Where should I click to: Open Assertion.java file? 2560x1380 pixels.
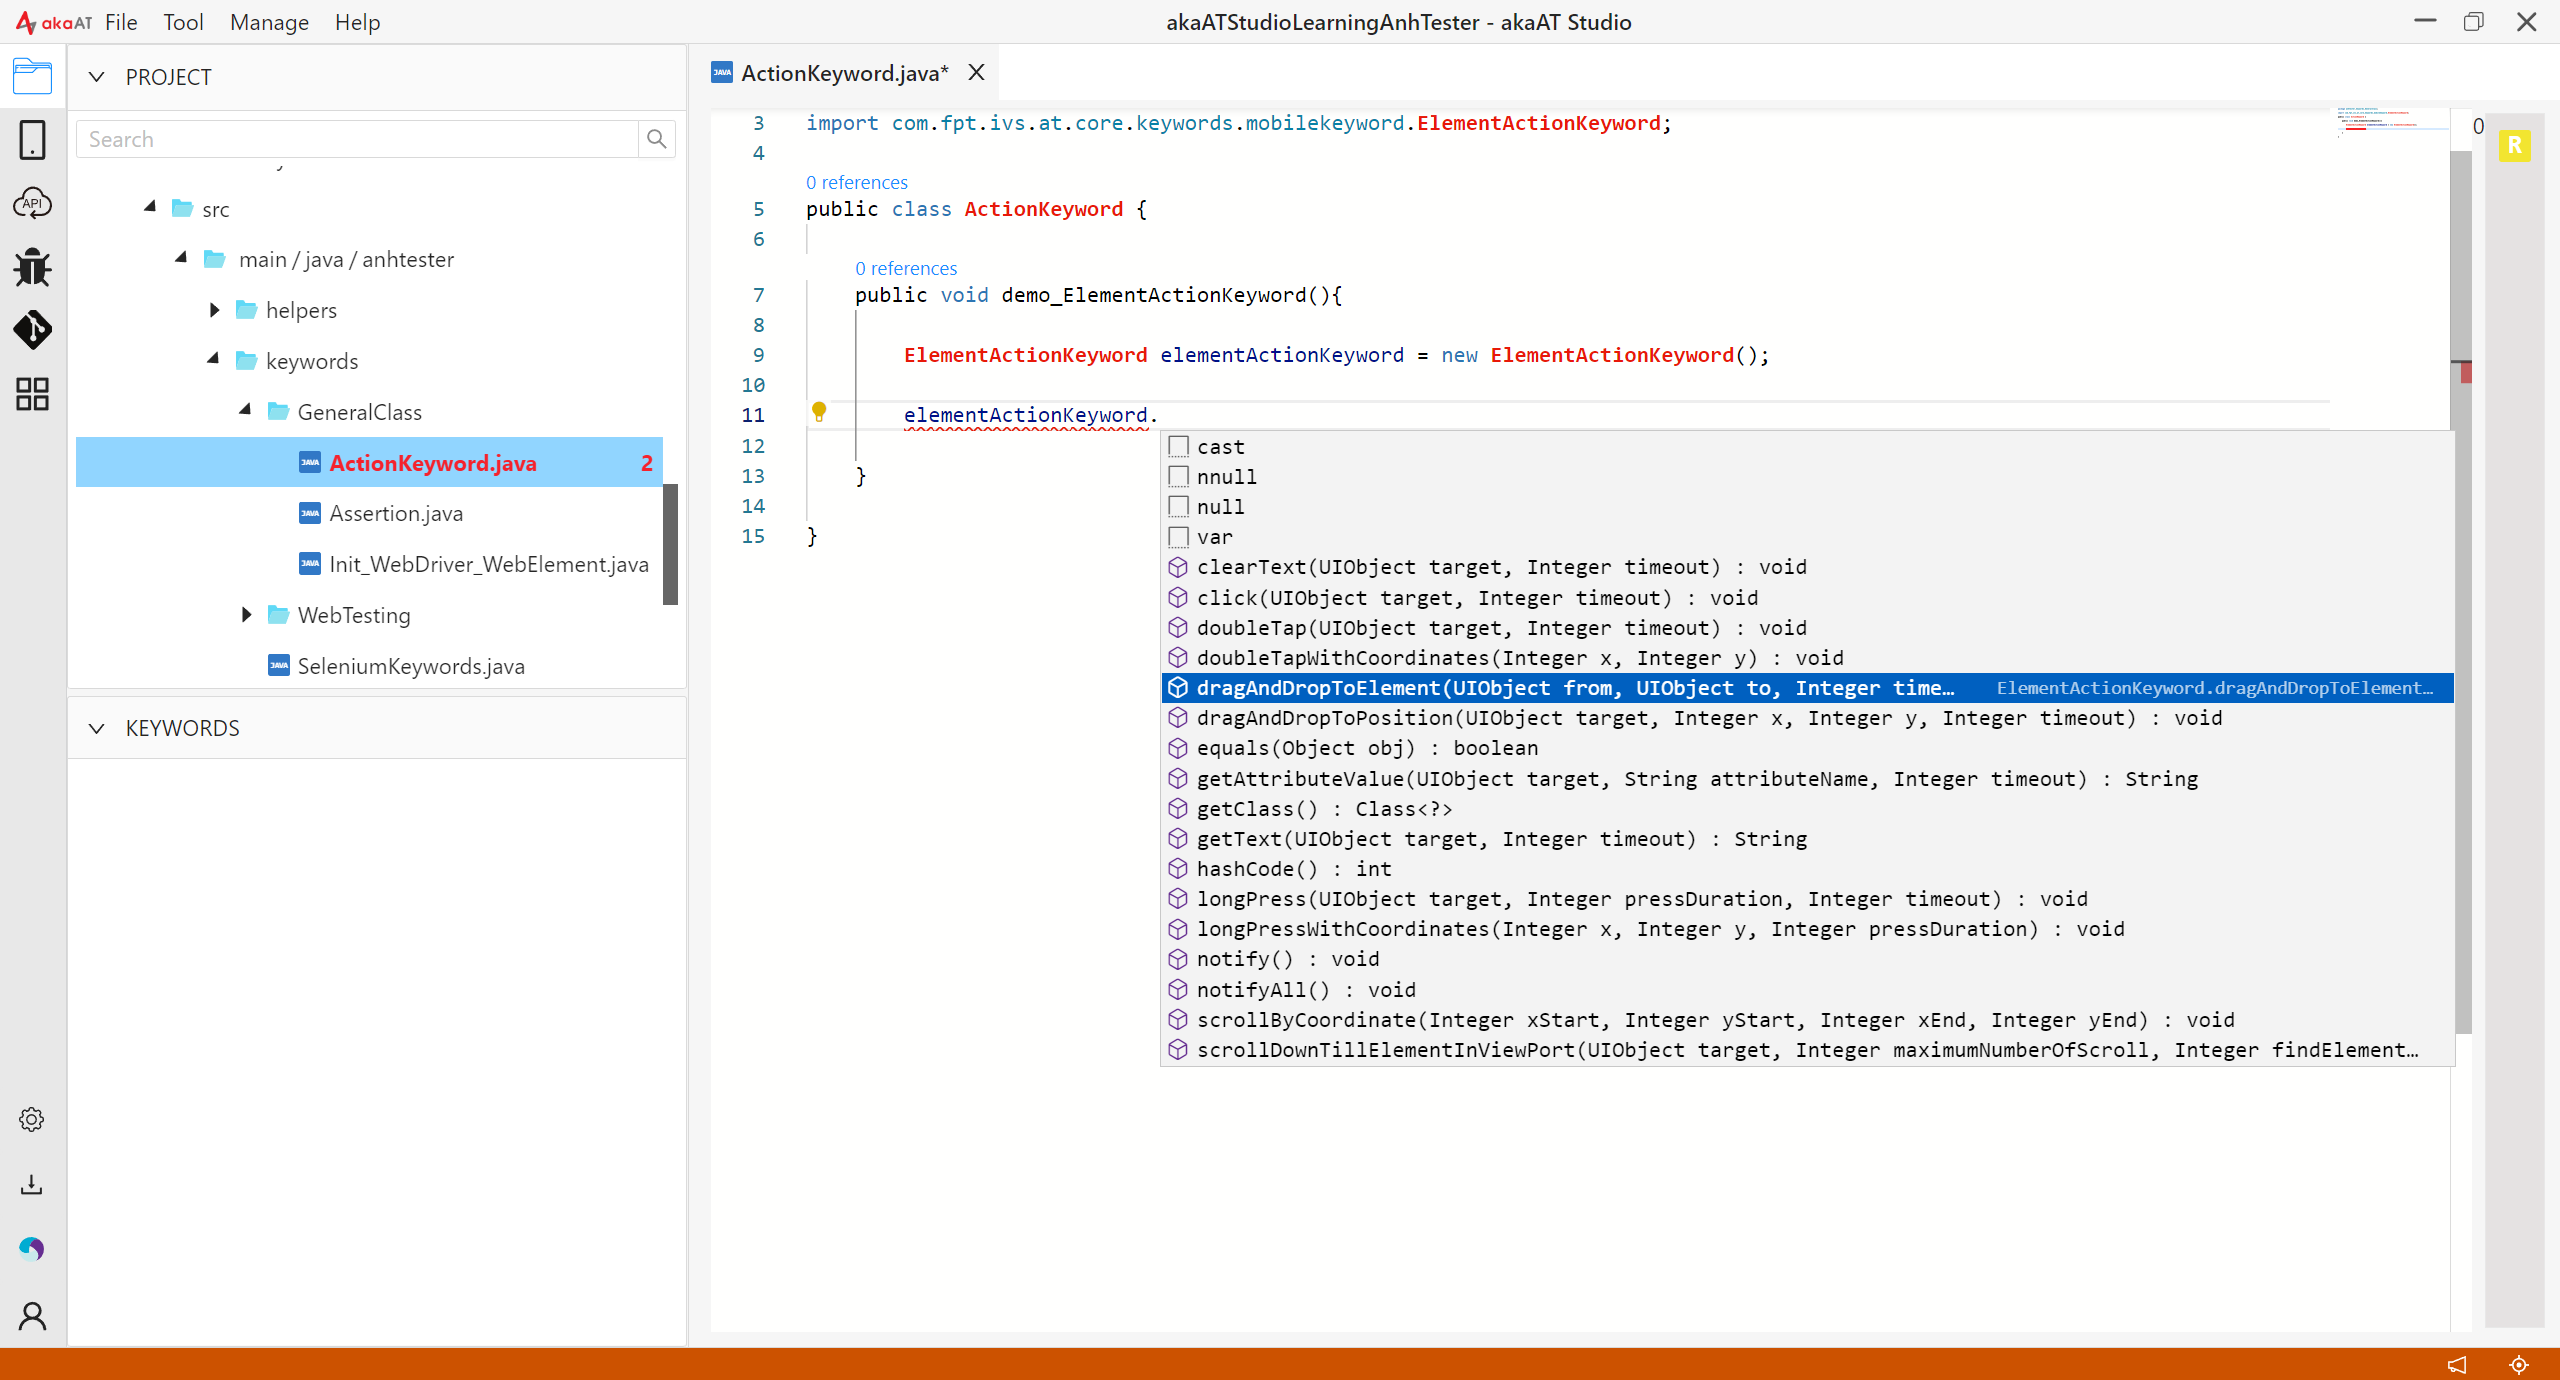click(396, 513)
